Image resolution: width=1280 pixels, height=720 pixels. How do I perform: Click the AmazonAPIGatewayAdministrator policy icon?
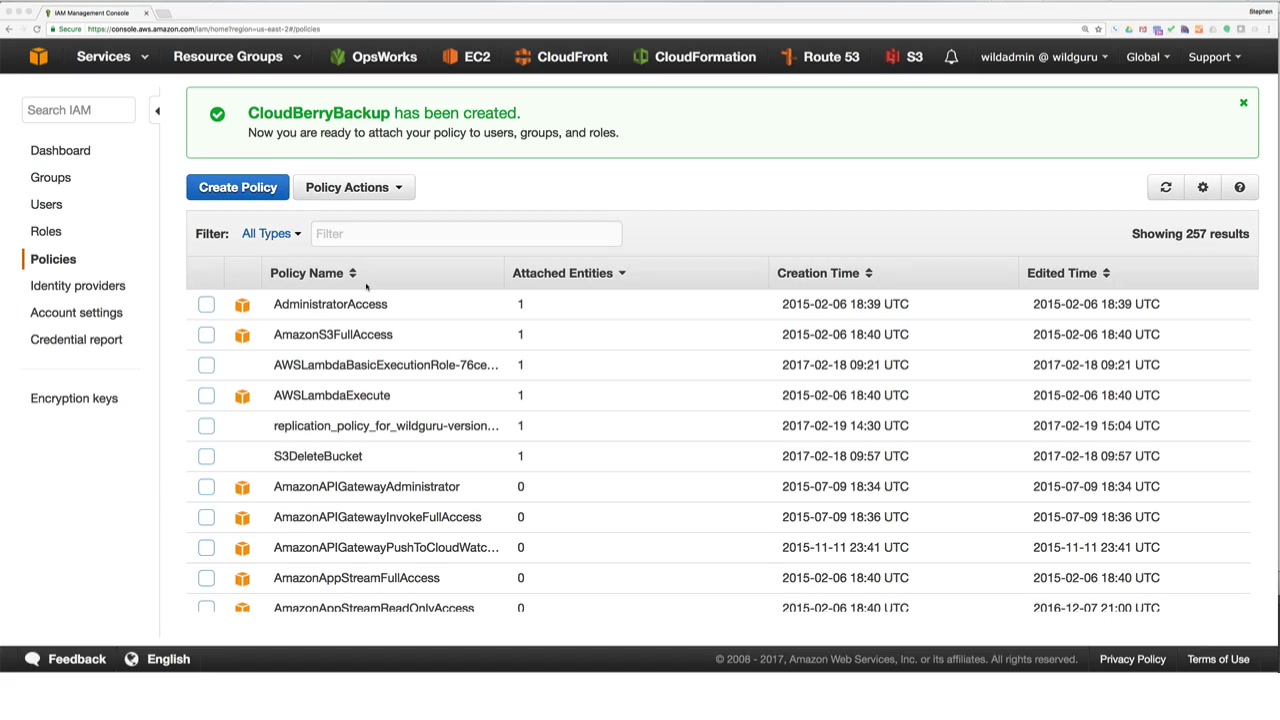pos(242,487)
